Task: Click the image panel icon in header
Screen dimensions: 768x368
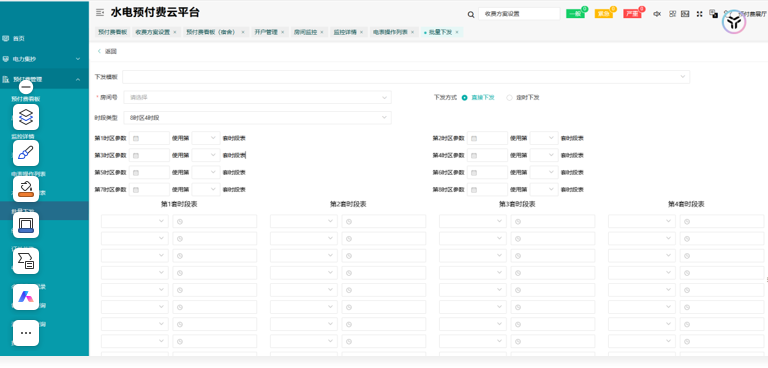Action: click(x=685, y=14)
